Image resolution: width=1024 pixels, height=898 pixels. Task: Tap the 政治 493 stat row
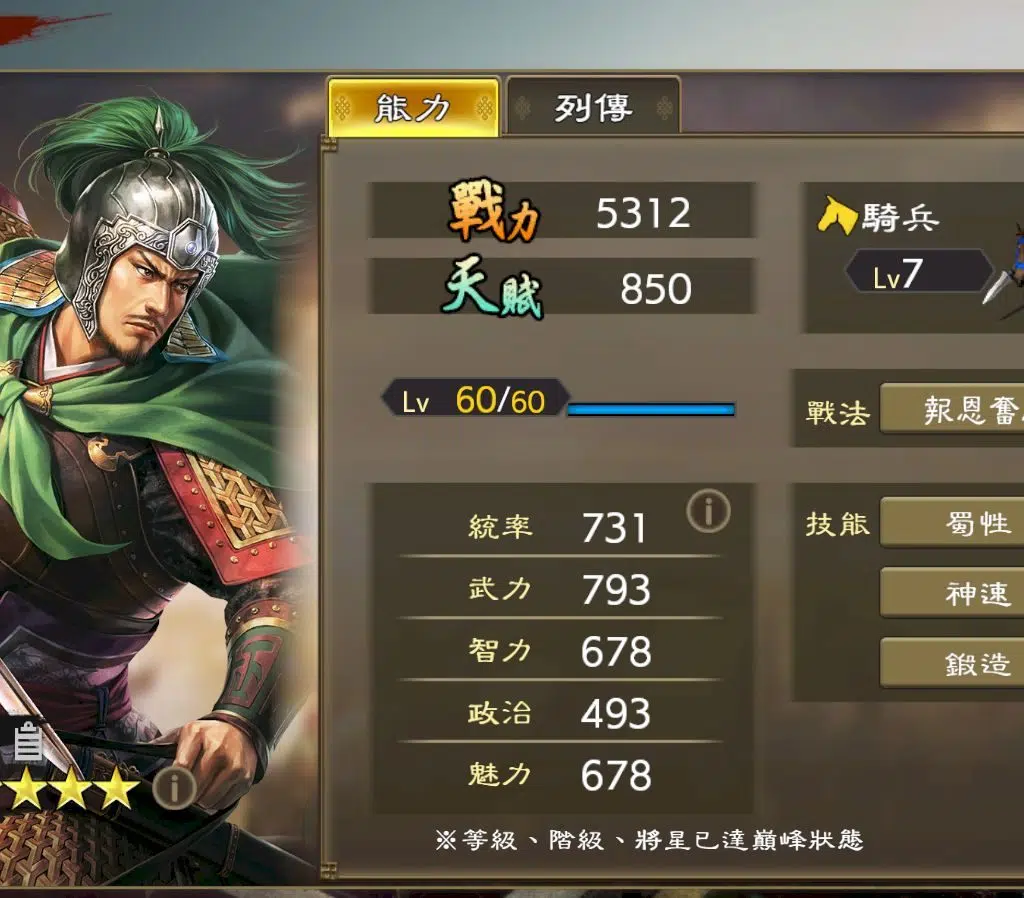[560, 713]
